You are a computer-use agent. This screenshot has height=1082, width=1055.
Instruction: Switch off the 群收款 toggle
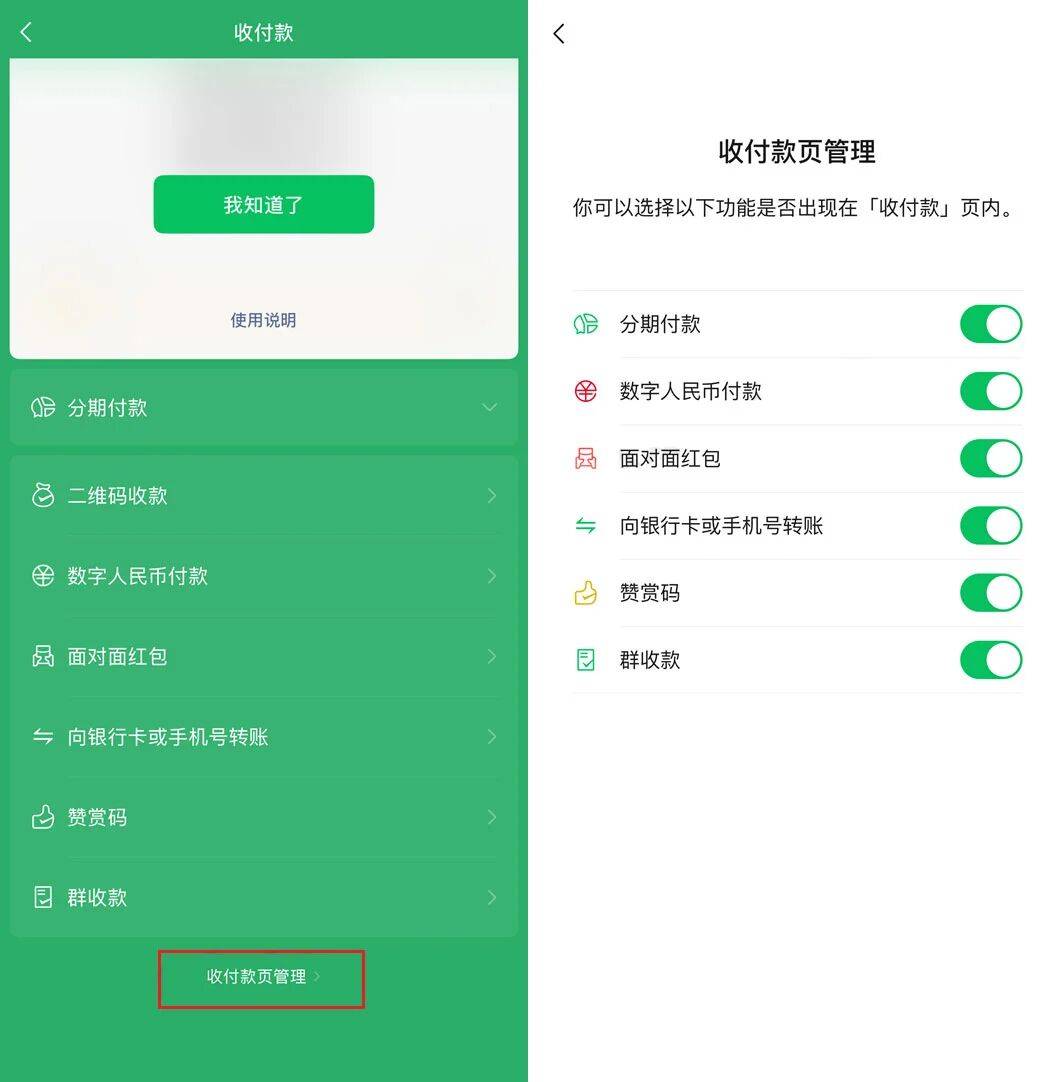tap(991, 660)
